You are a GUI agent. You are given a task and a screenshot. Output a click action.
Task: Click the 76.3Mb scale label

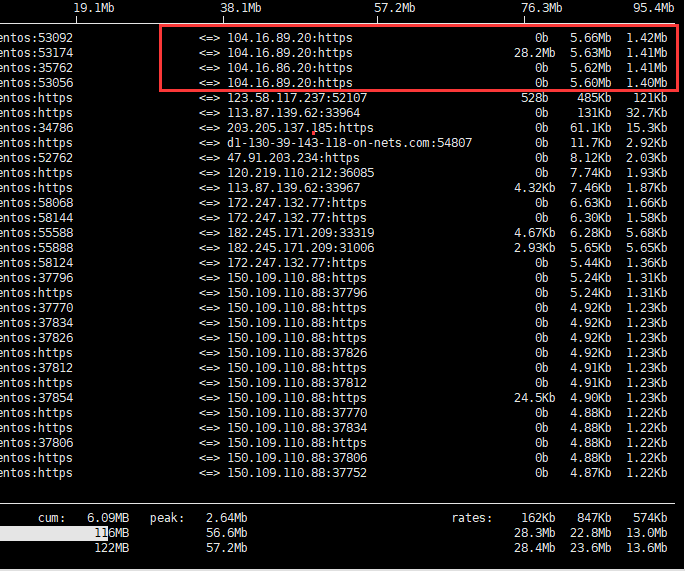pyautogui.click(x=542, y=8)
